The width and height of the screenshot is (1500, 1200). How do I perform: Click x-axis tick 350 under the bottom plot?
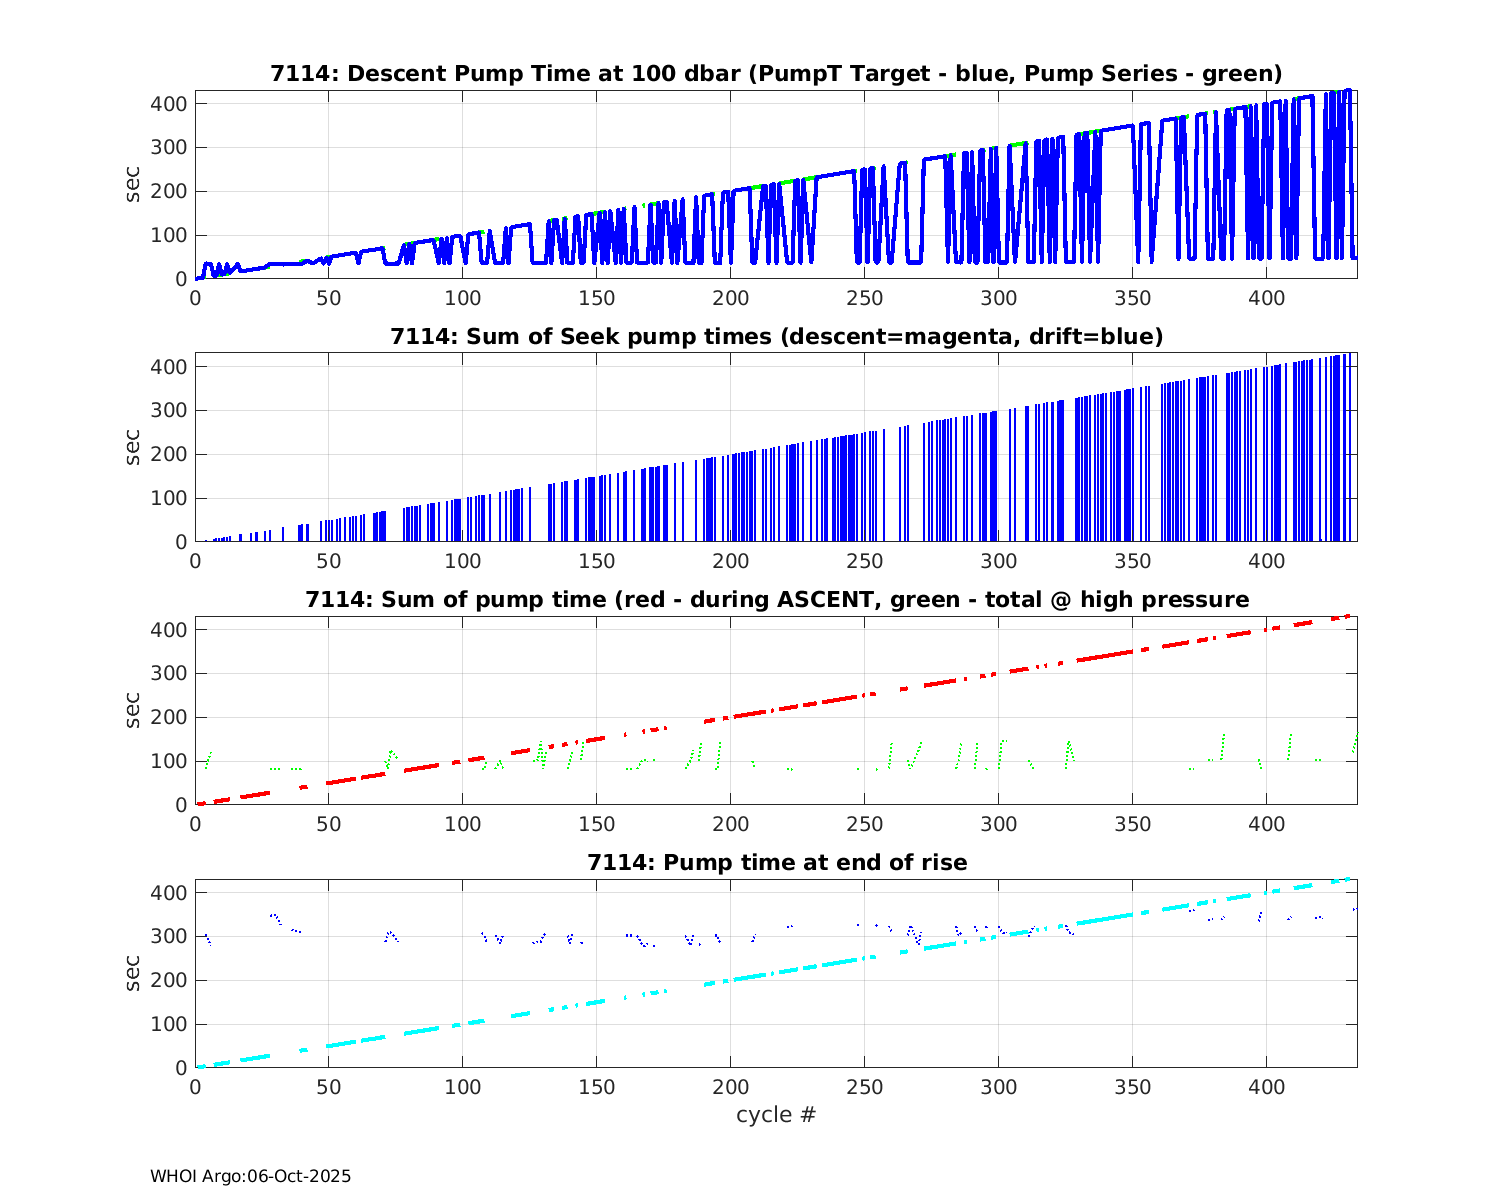[x=1133, y=1087]
